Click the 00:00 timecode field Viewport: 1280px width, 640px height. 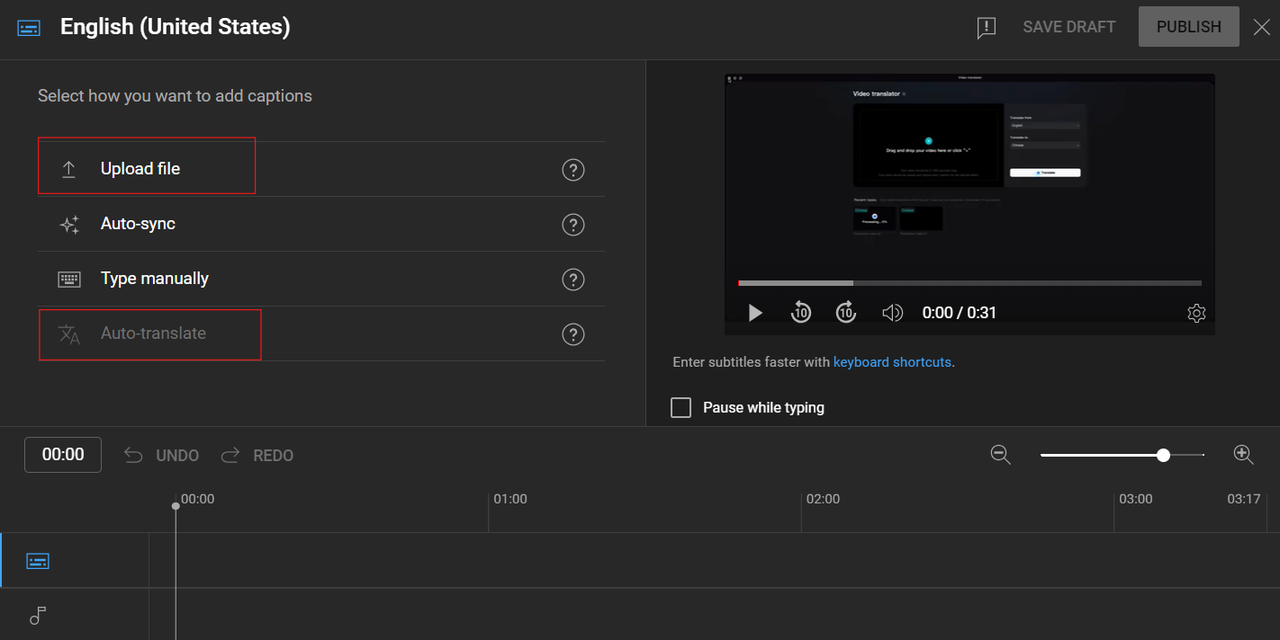pos(63,454)
